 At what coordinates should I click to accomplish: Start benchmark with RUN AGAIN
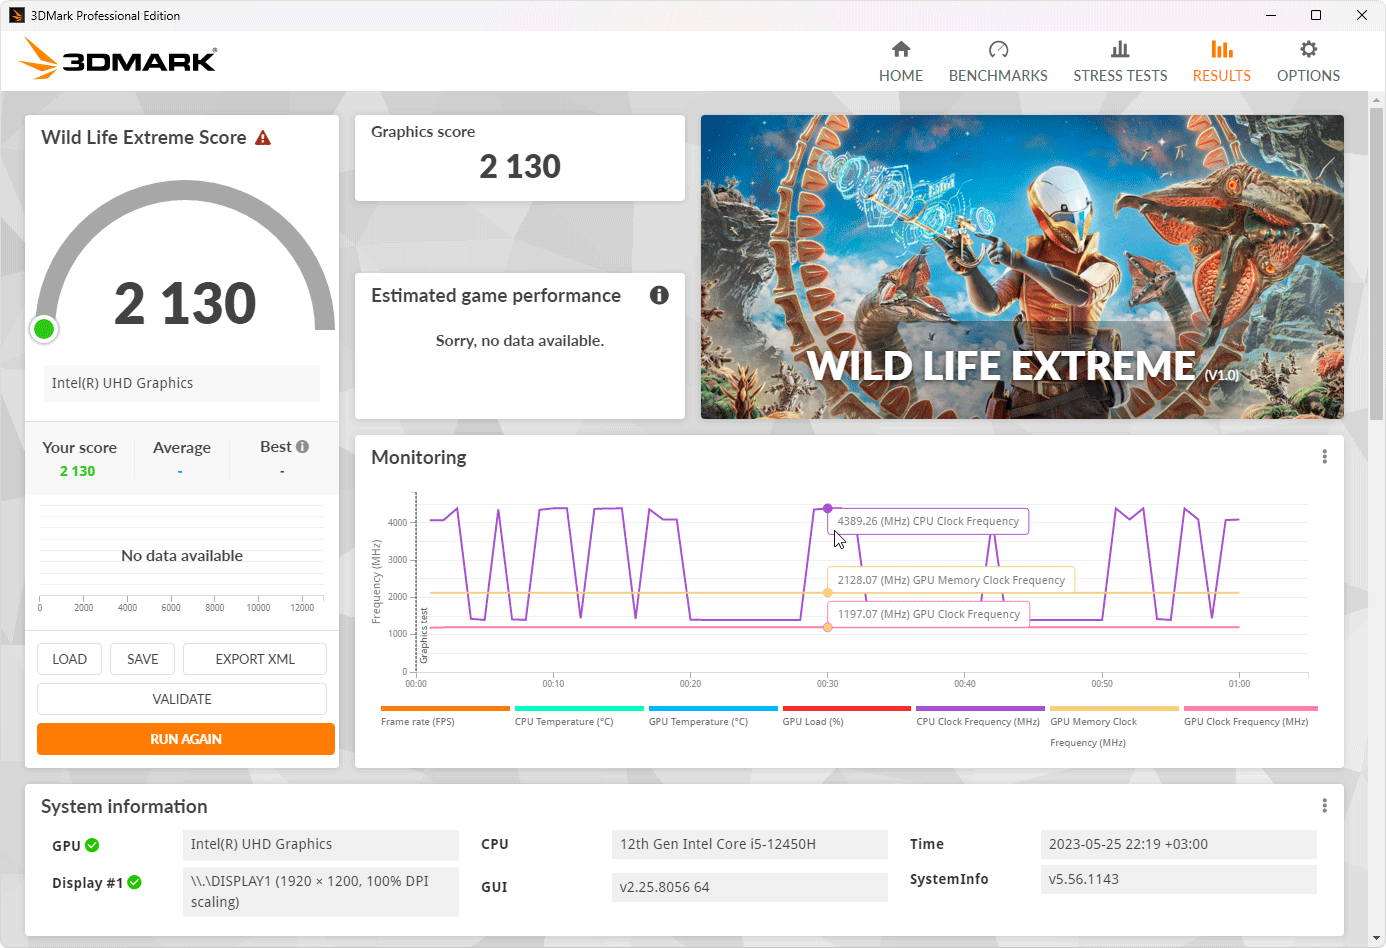pyautogui.click(x=186, y=739)
